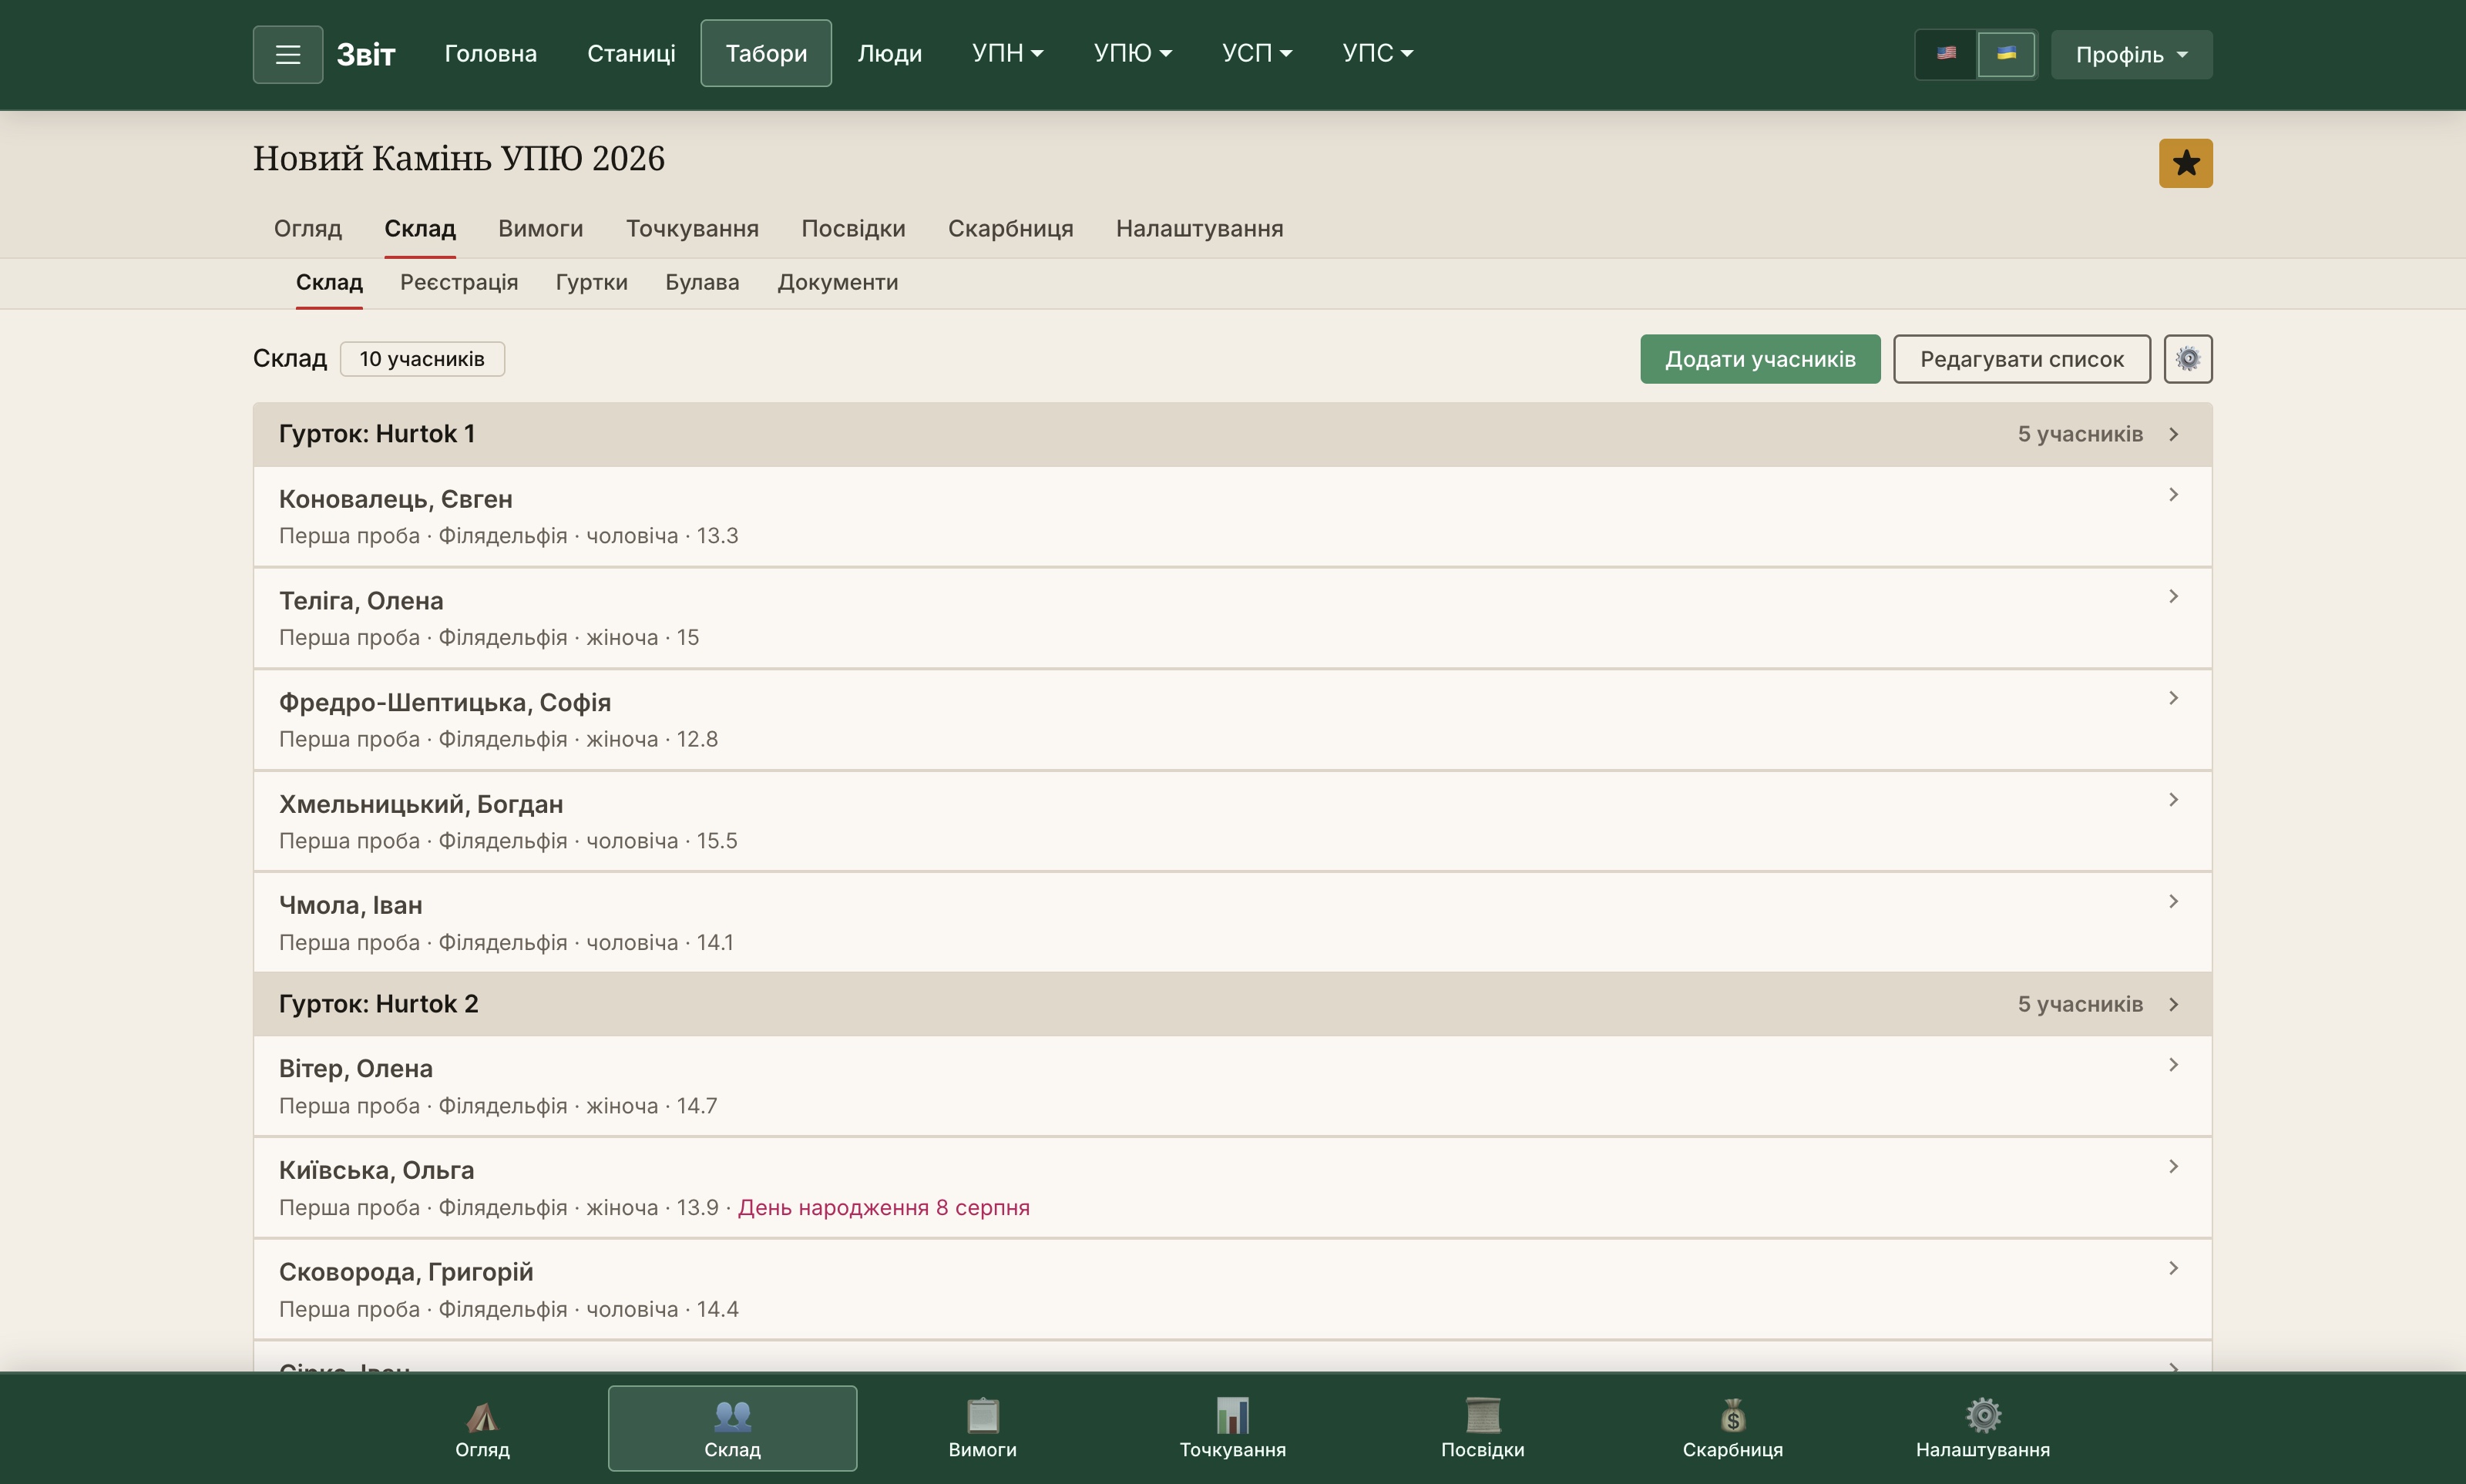2466x1484 pixels.
Task: Open chevron for Вітер, Олена
Action: [x=2173, y=1065]
